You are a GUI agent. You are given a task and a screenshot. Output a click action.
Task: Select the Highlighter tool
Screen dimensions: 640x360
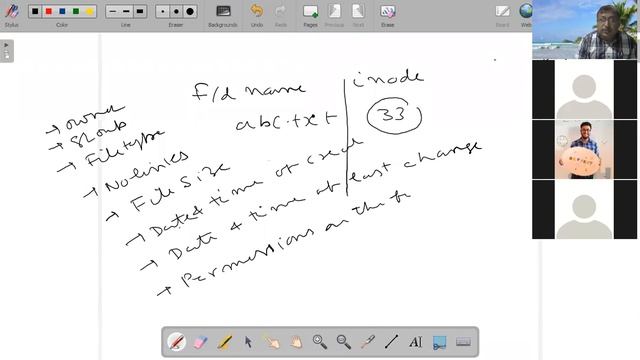pyautogui.click(x=224, y=342)
